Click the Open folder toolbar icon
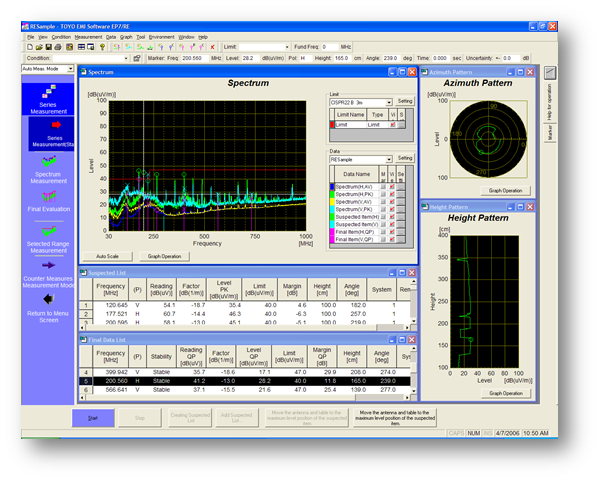The image size is (600, 481). pyautogui.click(x=39, y=47)
